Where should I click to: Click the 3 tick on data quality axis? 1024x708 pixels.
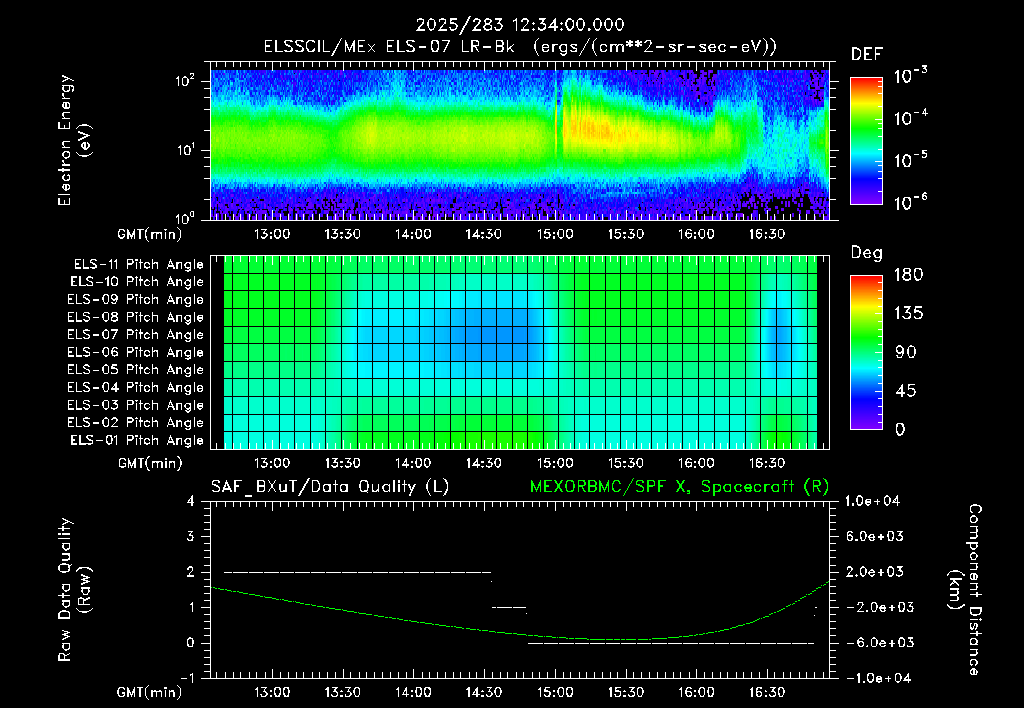coord(191,536)
